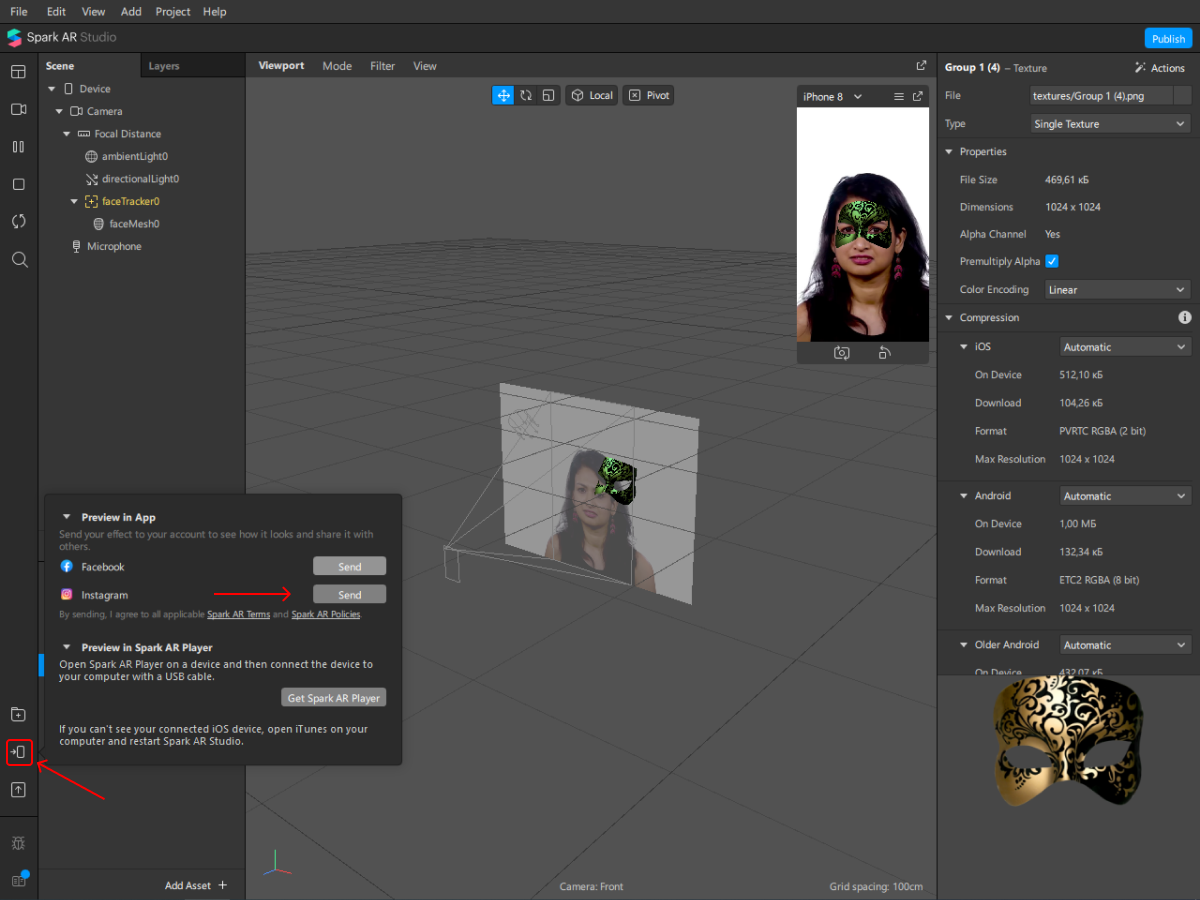
Task: Click the camera capture icon under simulator
Action: tap(842, 353)
